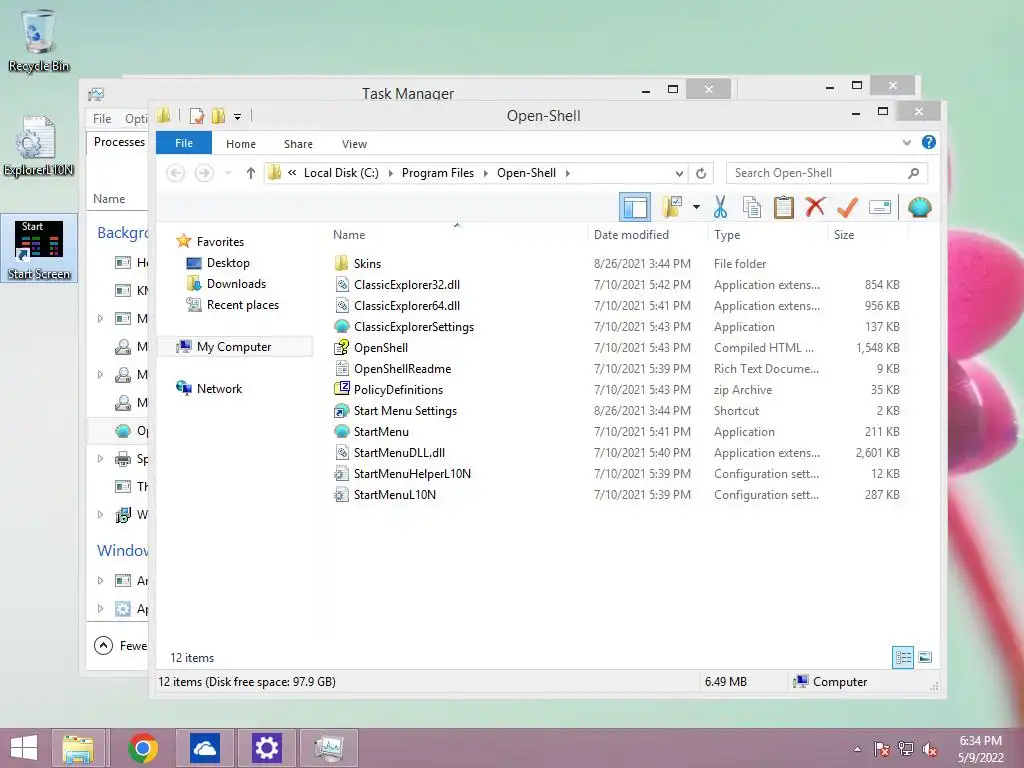
Task: Open the Customize Quick Access Toolbar dropdown
Action: click(238, 117)
